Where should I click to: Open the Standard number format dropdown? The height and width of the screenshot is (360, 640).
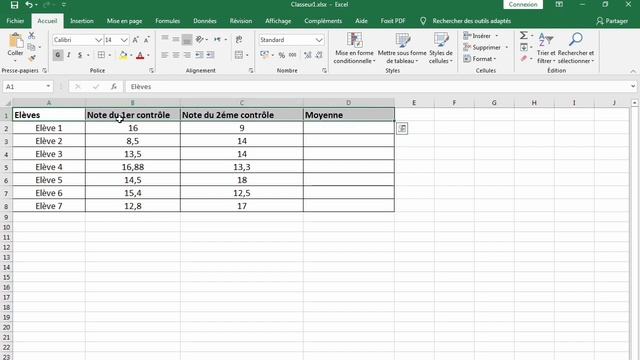coord(319,40)
